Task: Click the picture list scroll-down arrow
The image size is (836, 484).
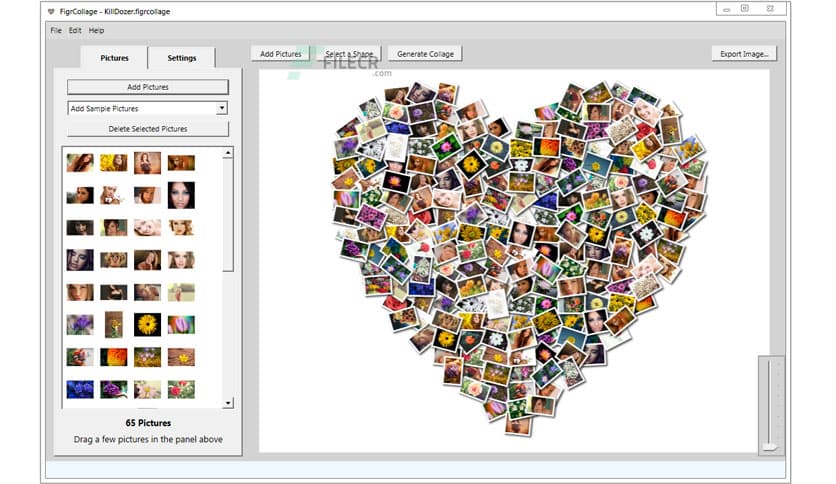Action: (x=228, y=403)
